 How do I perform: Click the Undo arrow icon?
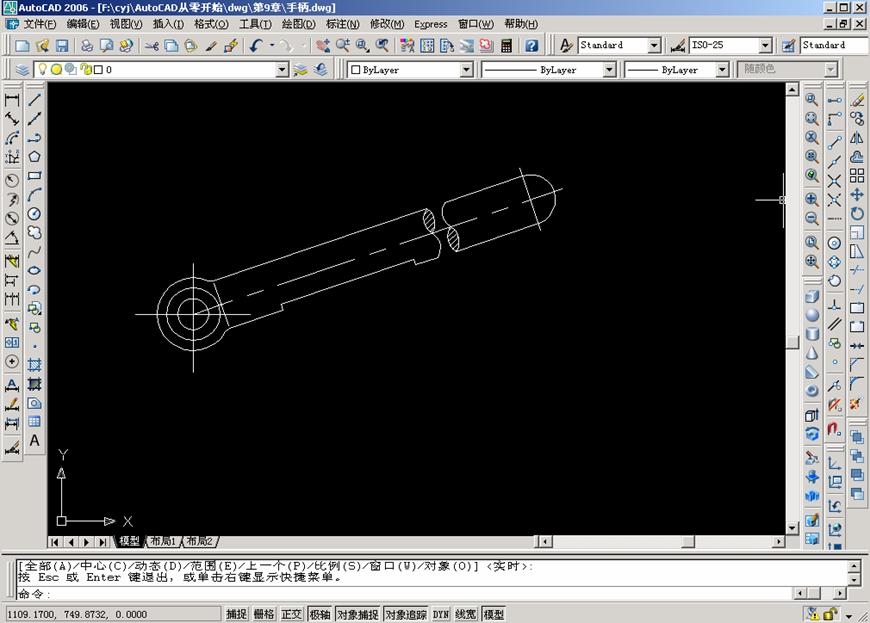255,45
